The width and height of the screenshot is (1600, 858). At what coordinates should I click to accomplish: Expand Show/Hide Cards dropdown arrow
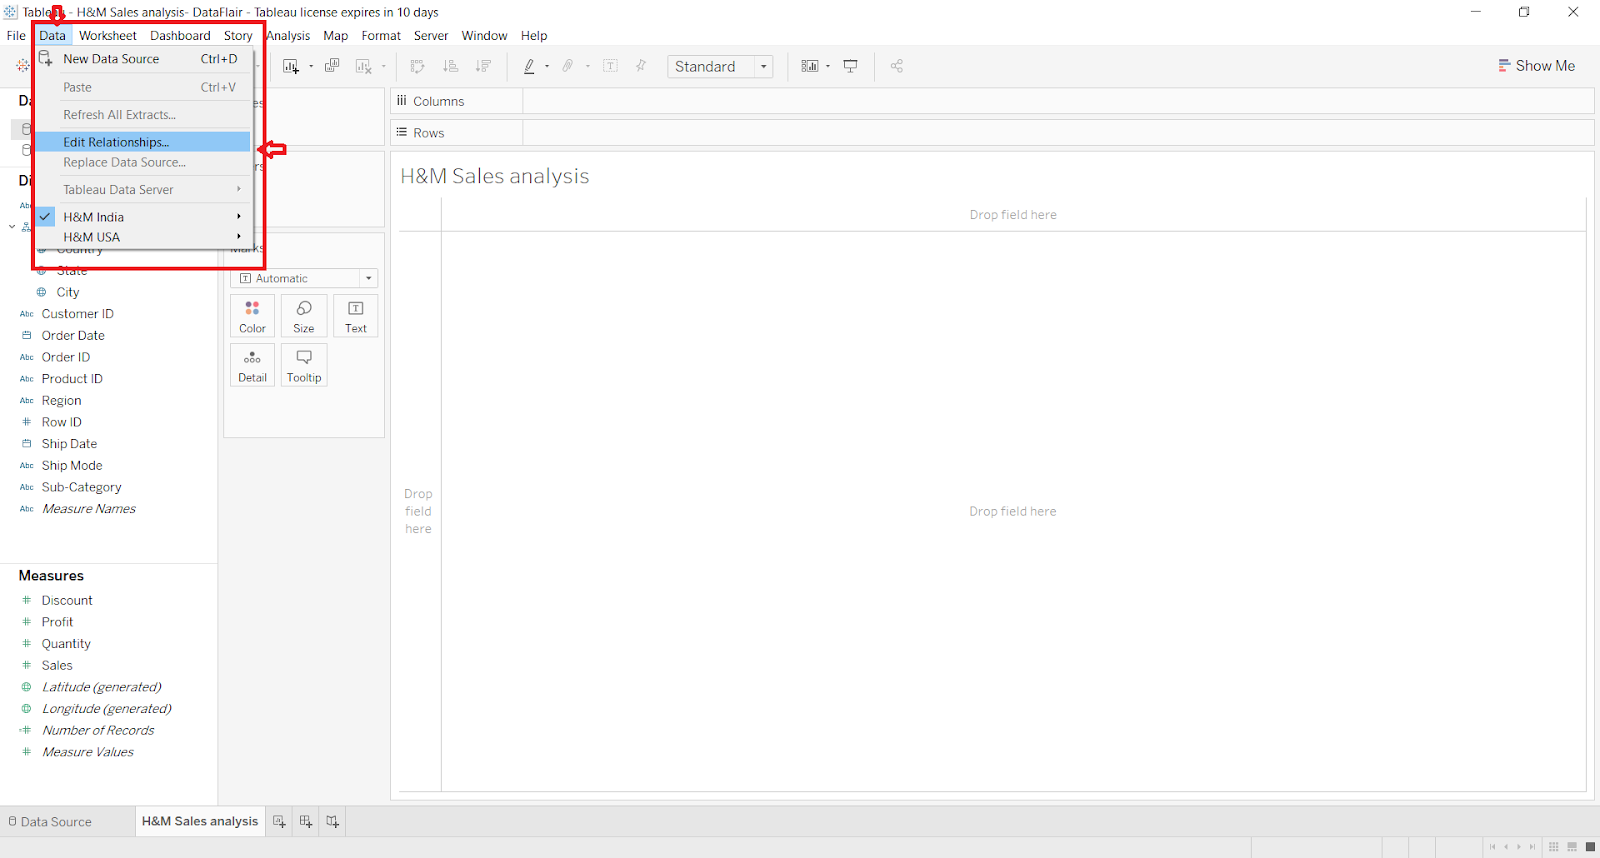(828, 67)
